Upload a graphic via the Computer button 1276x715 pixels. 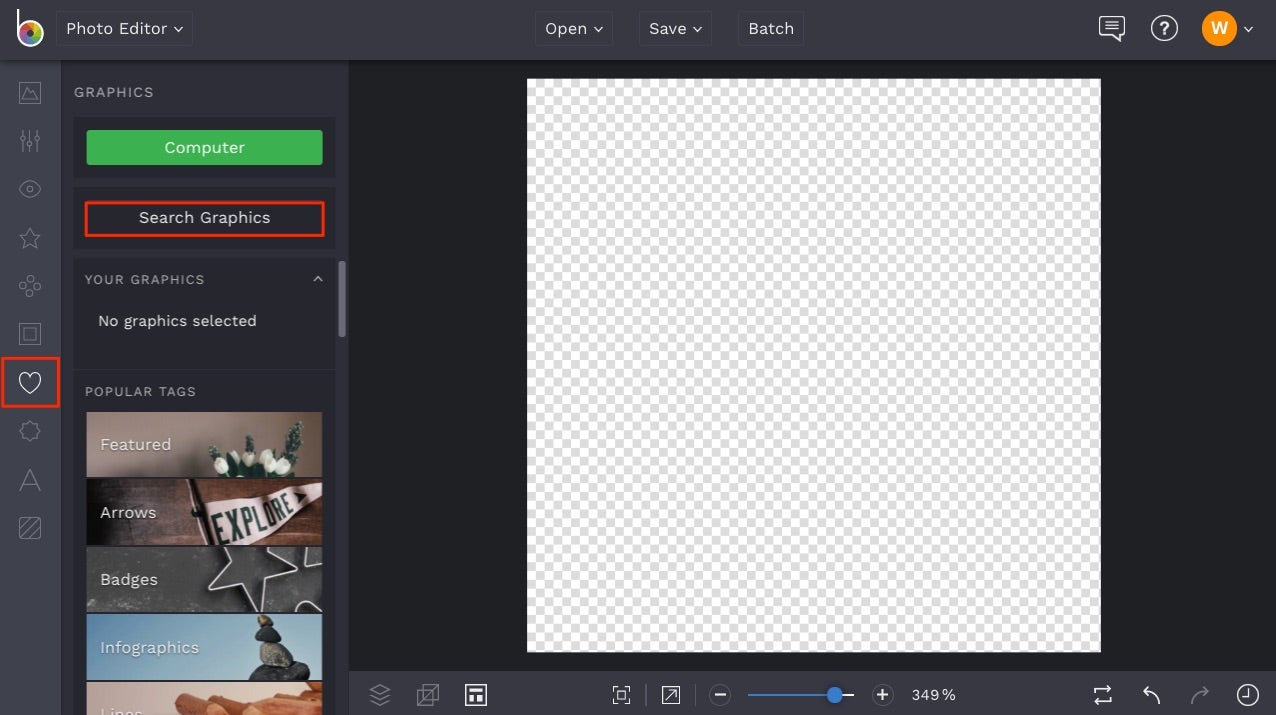[x=204, y=147]
